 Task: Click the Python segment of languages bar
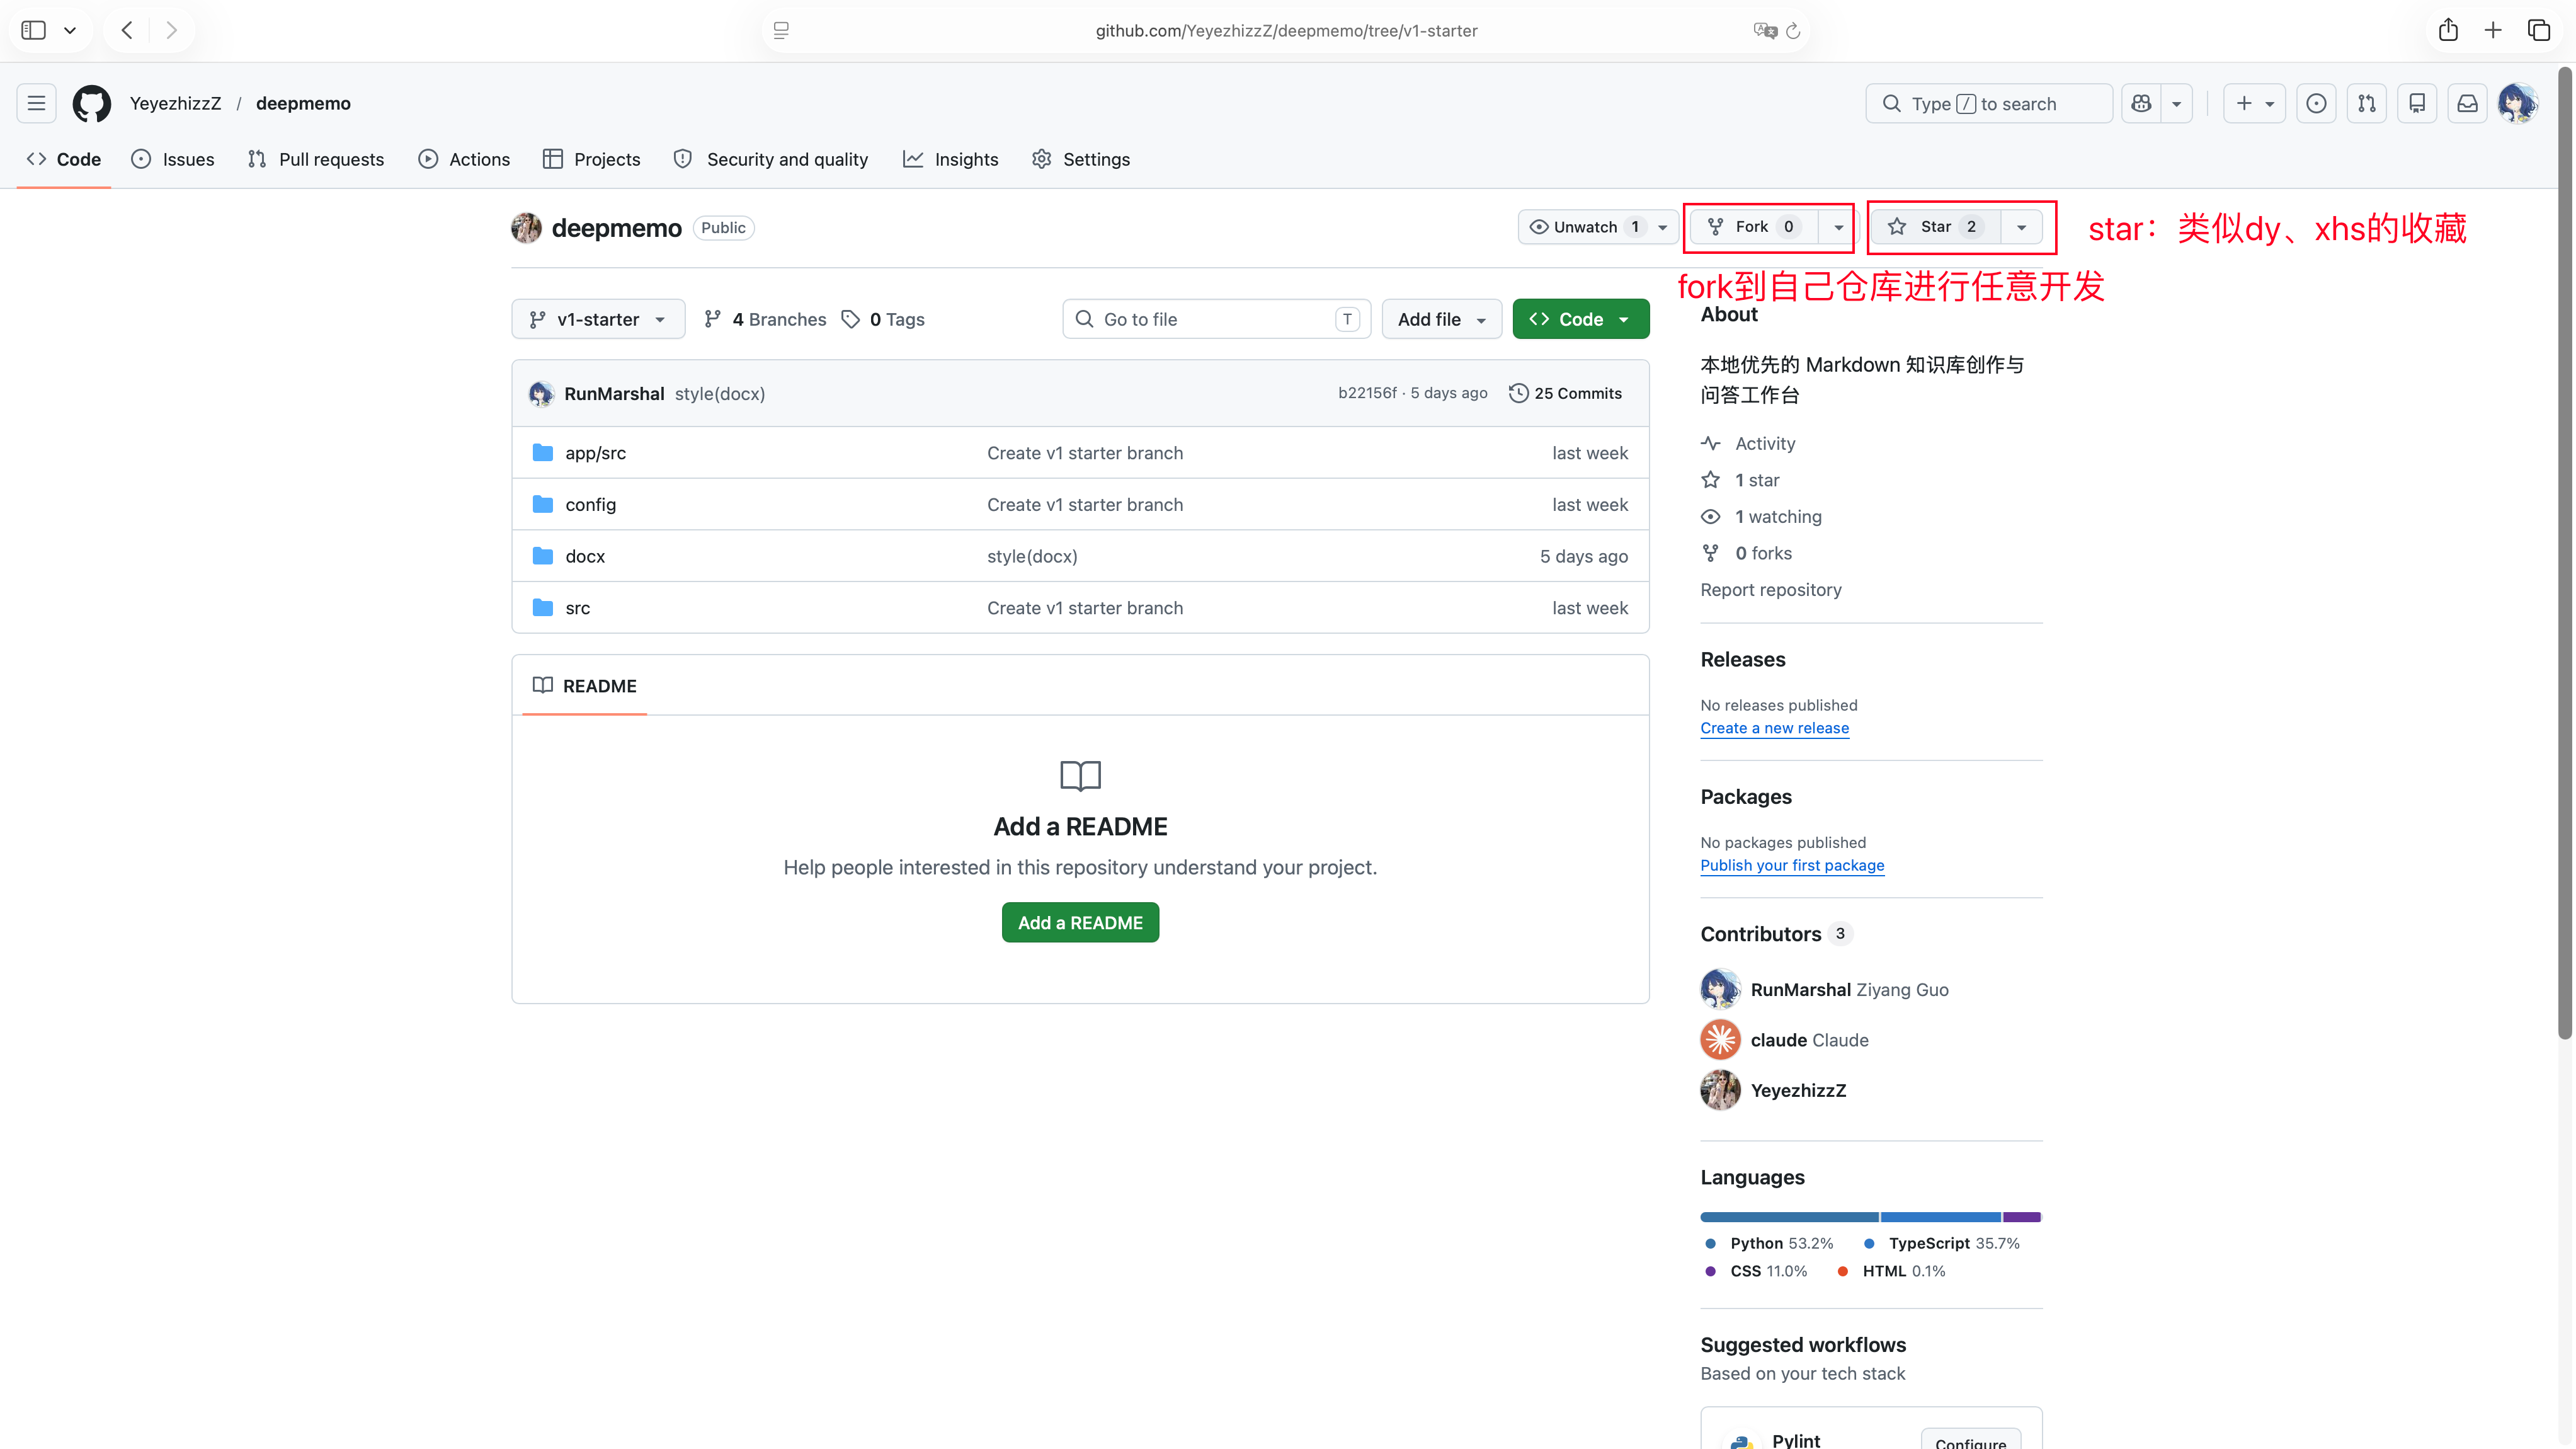1789,1217
